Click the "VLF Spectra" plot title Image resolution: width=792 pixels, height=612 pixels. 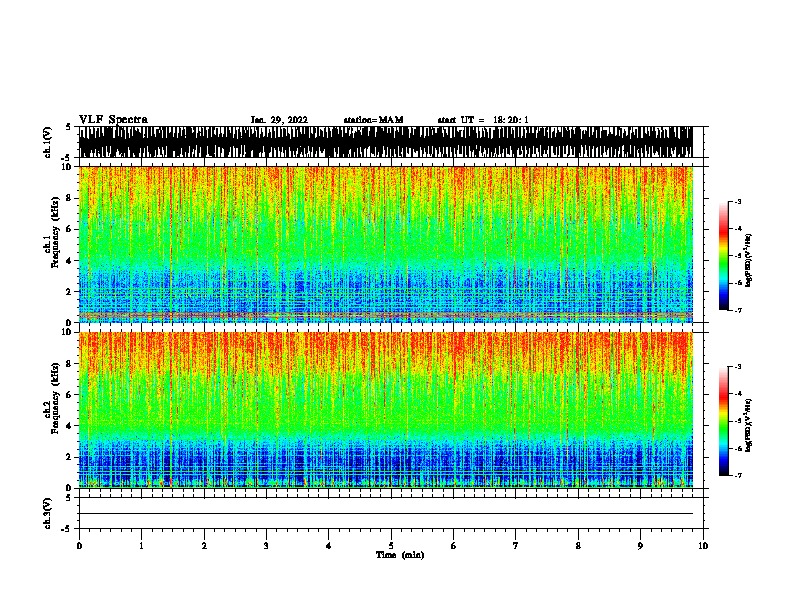[x=114, y=120]
